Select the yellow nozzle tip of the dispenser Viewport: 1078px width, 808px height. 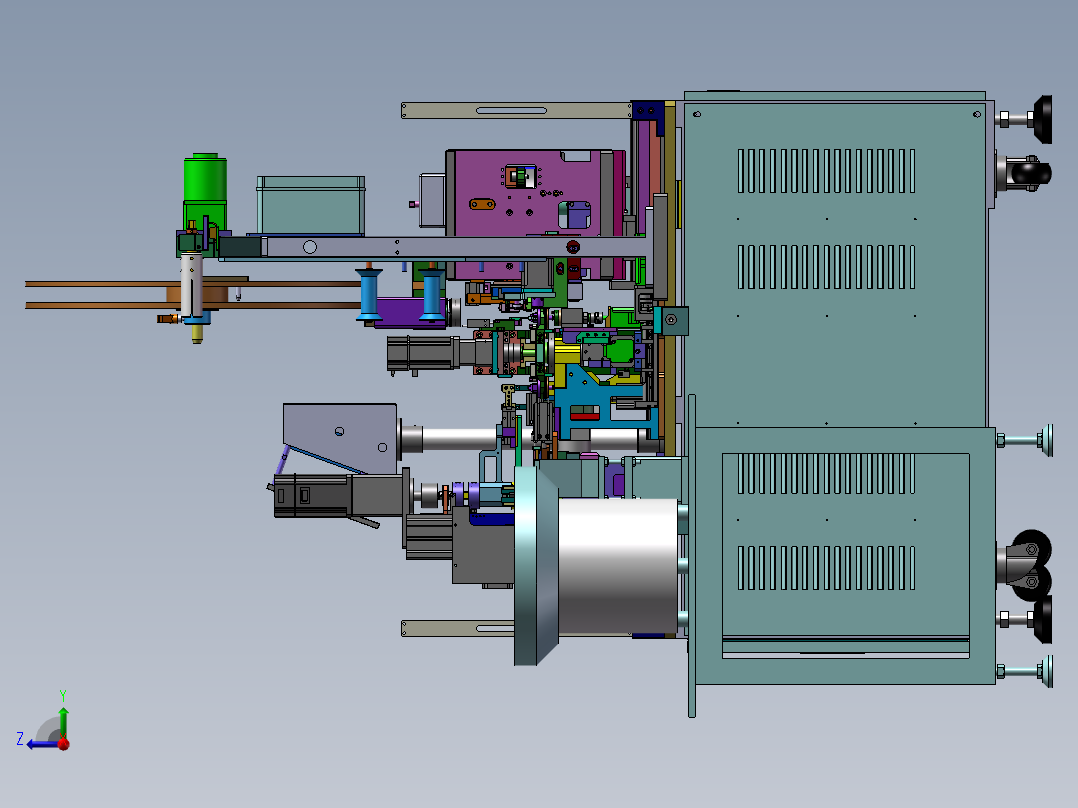[197, 334]
